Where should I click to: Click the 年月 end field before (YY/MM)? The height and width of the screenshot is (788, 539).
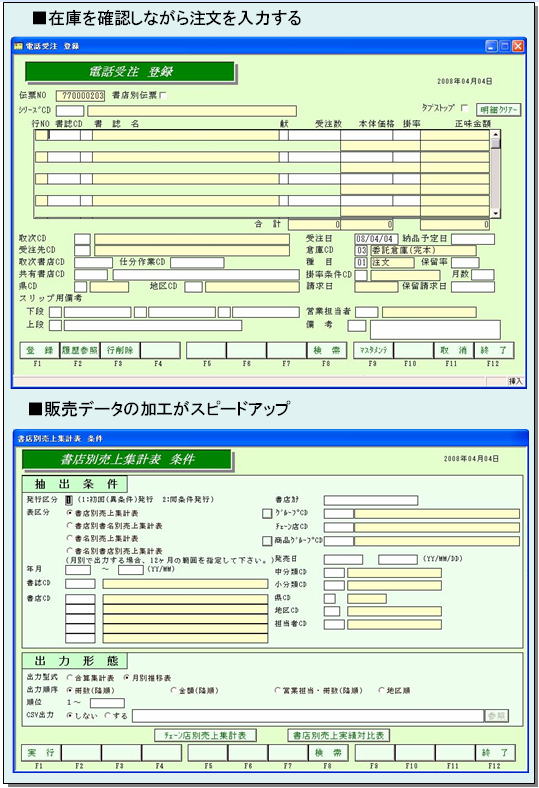click(x=131, y=570)
